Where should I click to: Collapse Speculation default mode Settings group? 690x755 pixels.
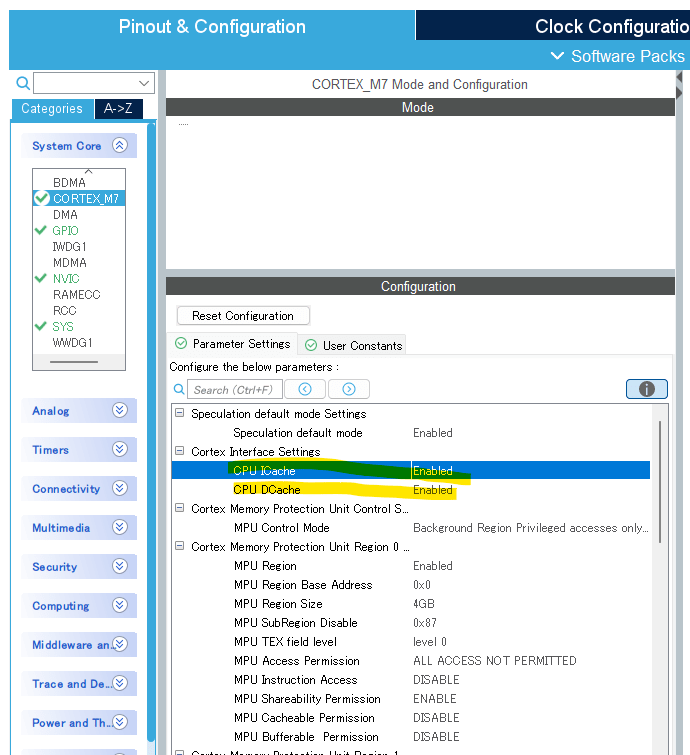[x=180, y=413]
